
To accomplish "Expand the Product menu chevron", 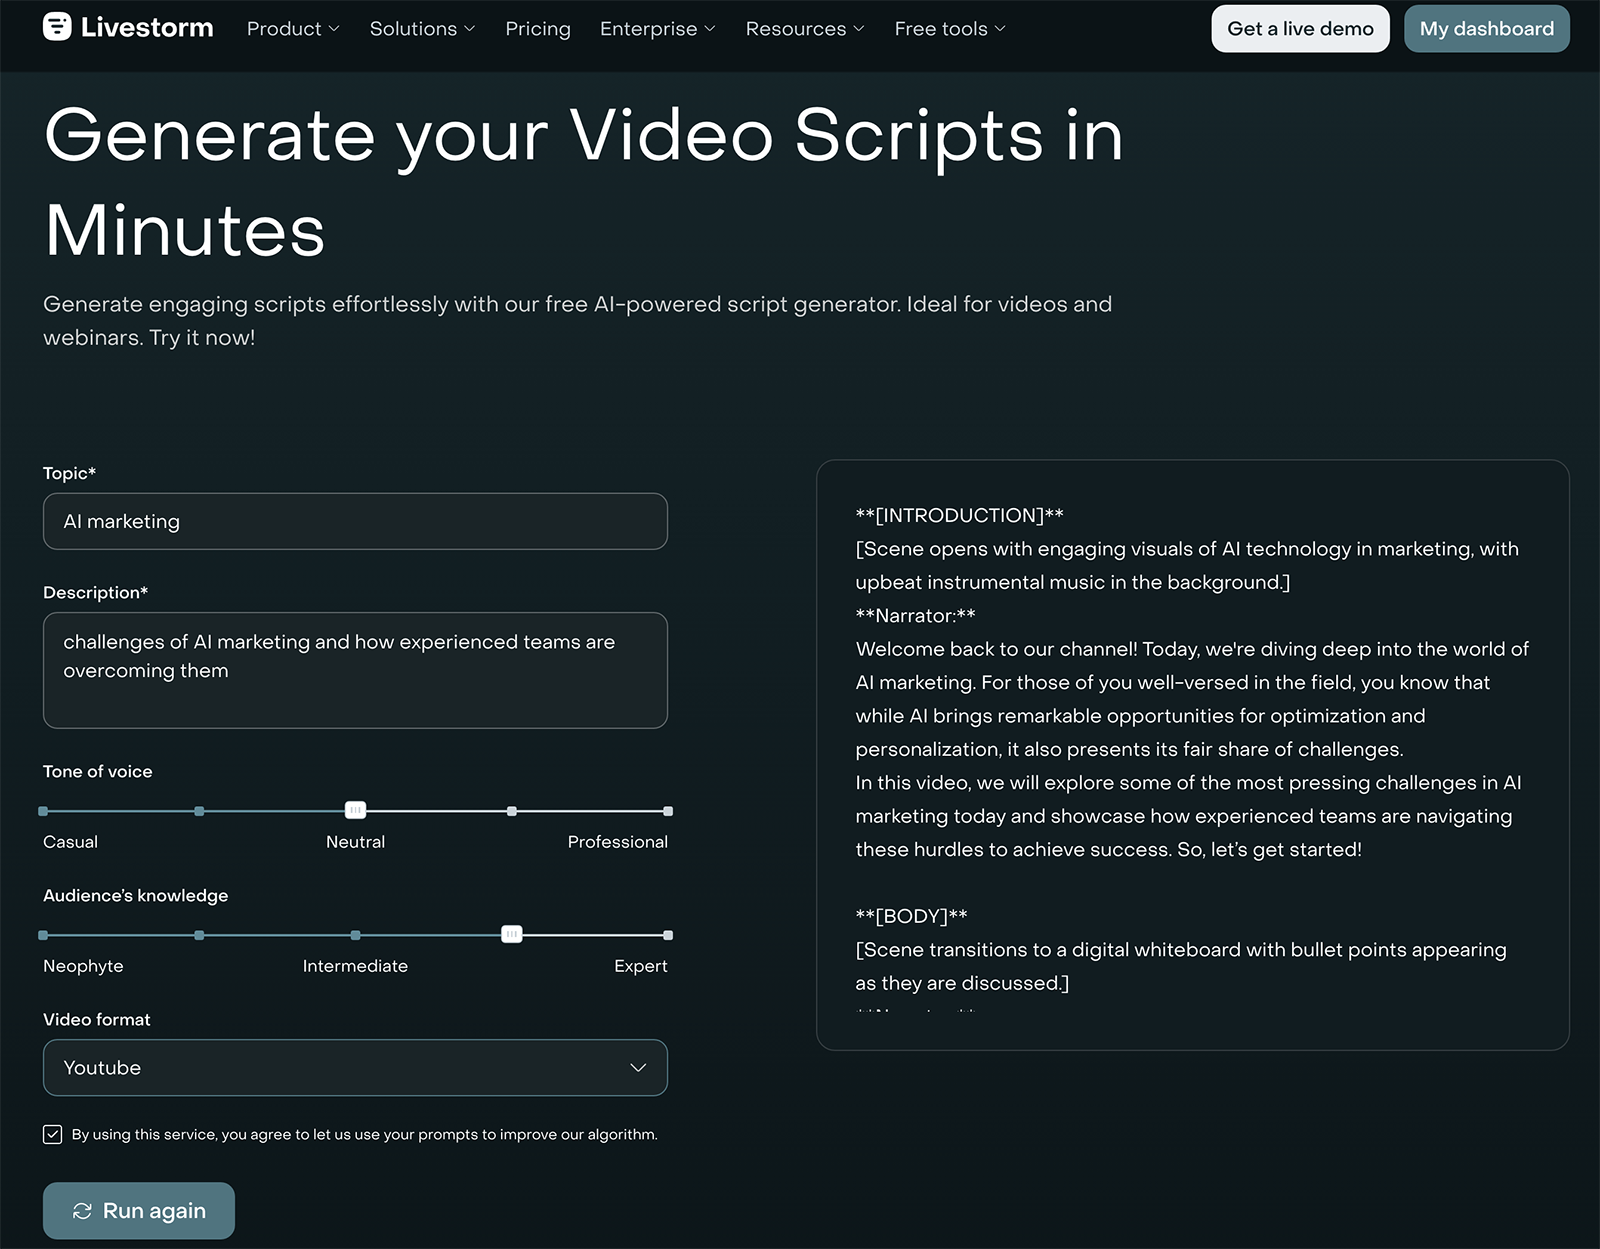I will point(334,29).
